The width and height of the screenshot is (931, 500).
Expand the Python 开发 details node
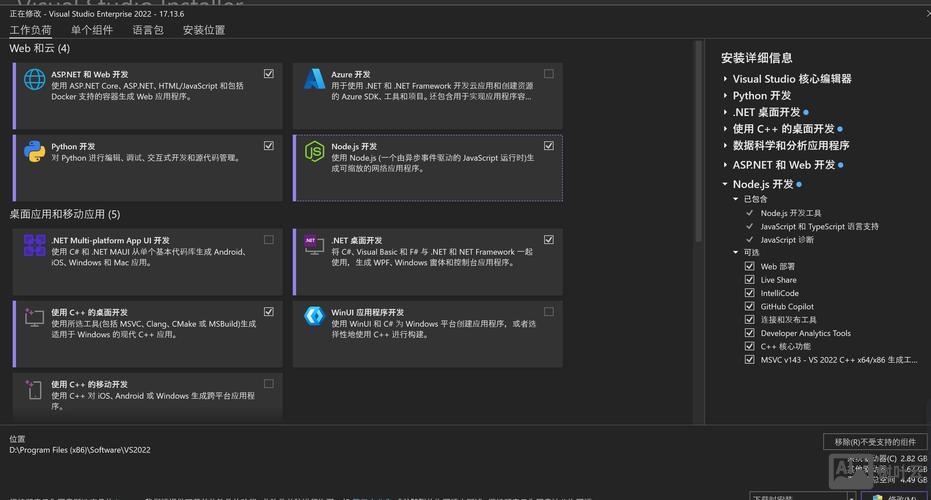click(x=725, y=95)
